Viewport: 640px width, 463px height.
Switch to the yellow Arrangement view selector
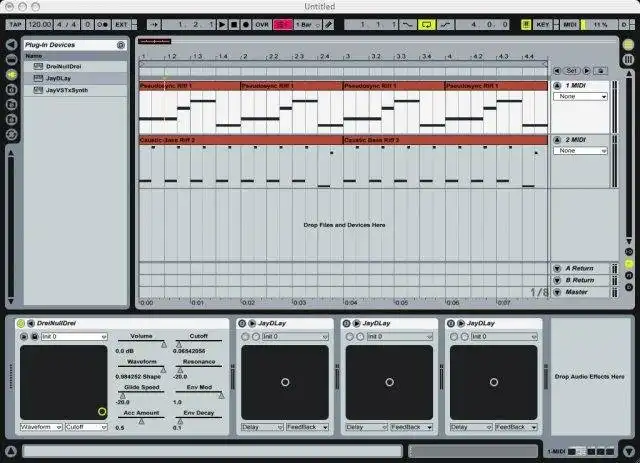(x=628, y=44)
